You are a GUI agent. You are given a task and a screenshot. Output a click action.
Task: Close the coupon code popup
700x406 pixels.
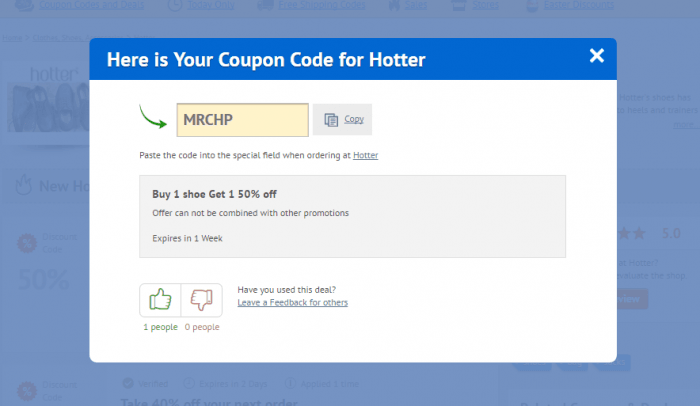596,56
